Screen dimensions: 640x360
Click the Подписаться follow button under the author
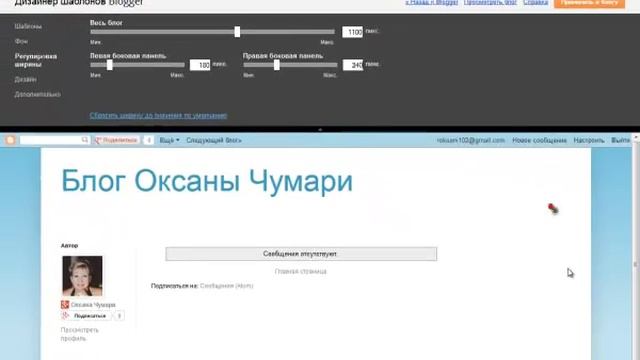click(86, 316)
